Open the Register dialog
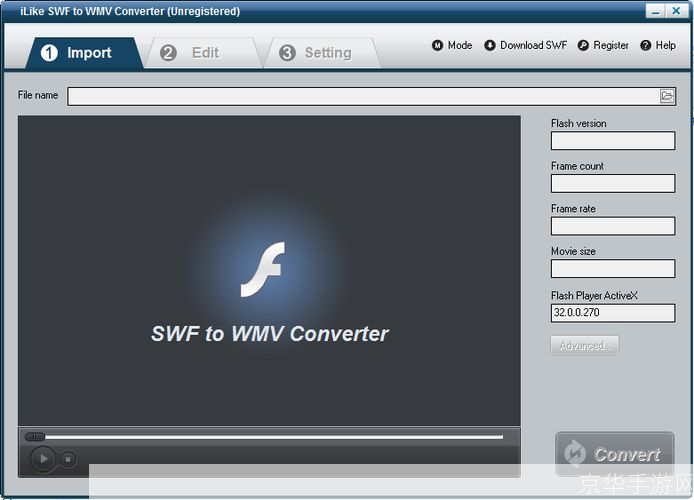This screenshot has height=500, width=694. (603, 45)
